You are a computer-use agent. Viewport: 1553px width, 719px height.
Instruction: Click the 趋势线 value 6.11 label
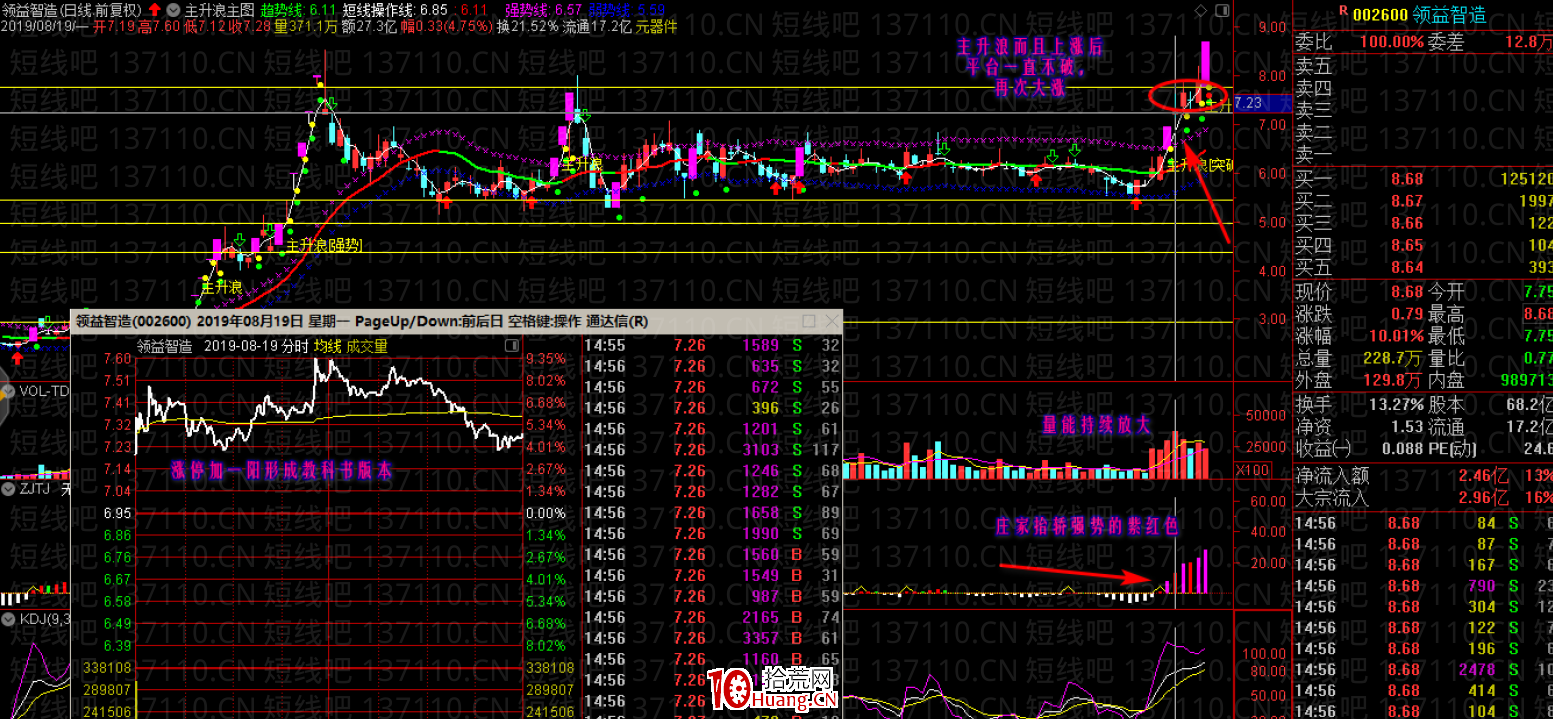point(297,9)
